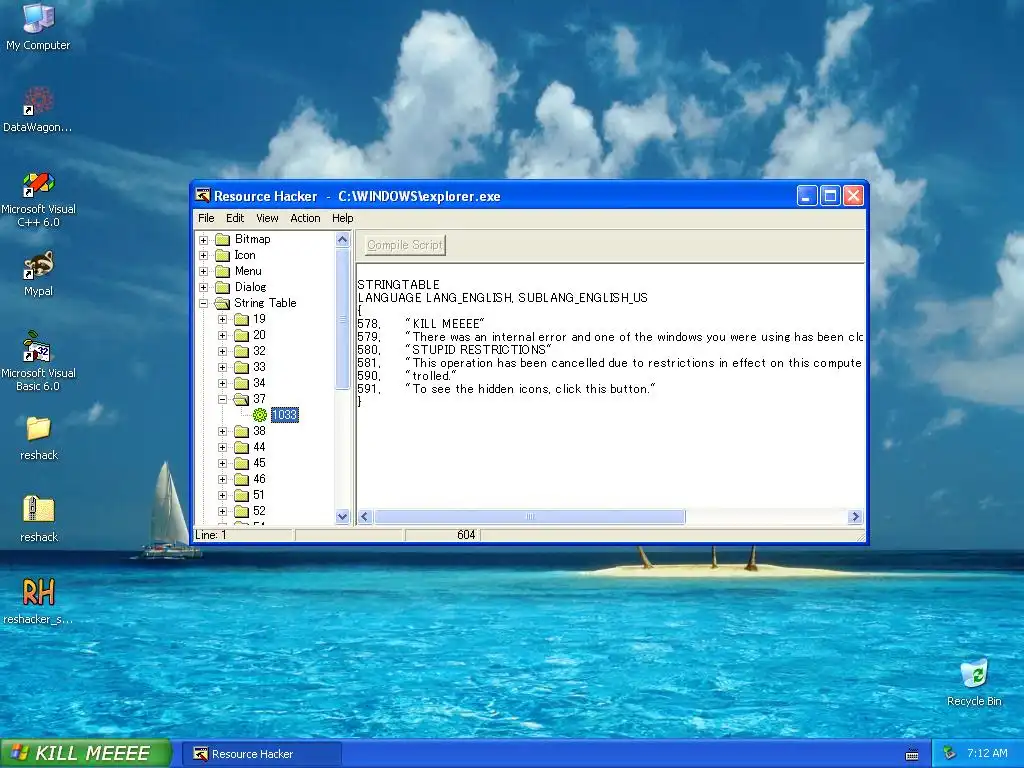Select the reshack folder icon on desktop
1024x768 pixels.
[38, 429]
